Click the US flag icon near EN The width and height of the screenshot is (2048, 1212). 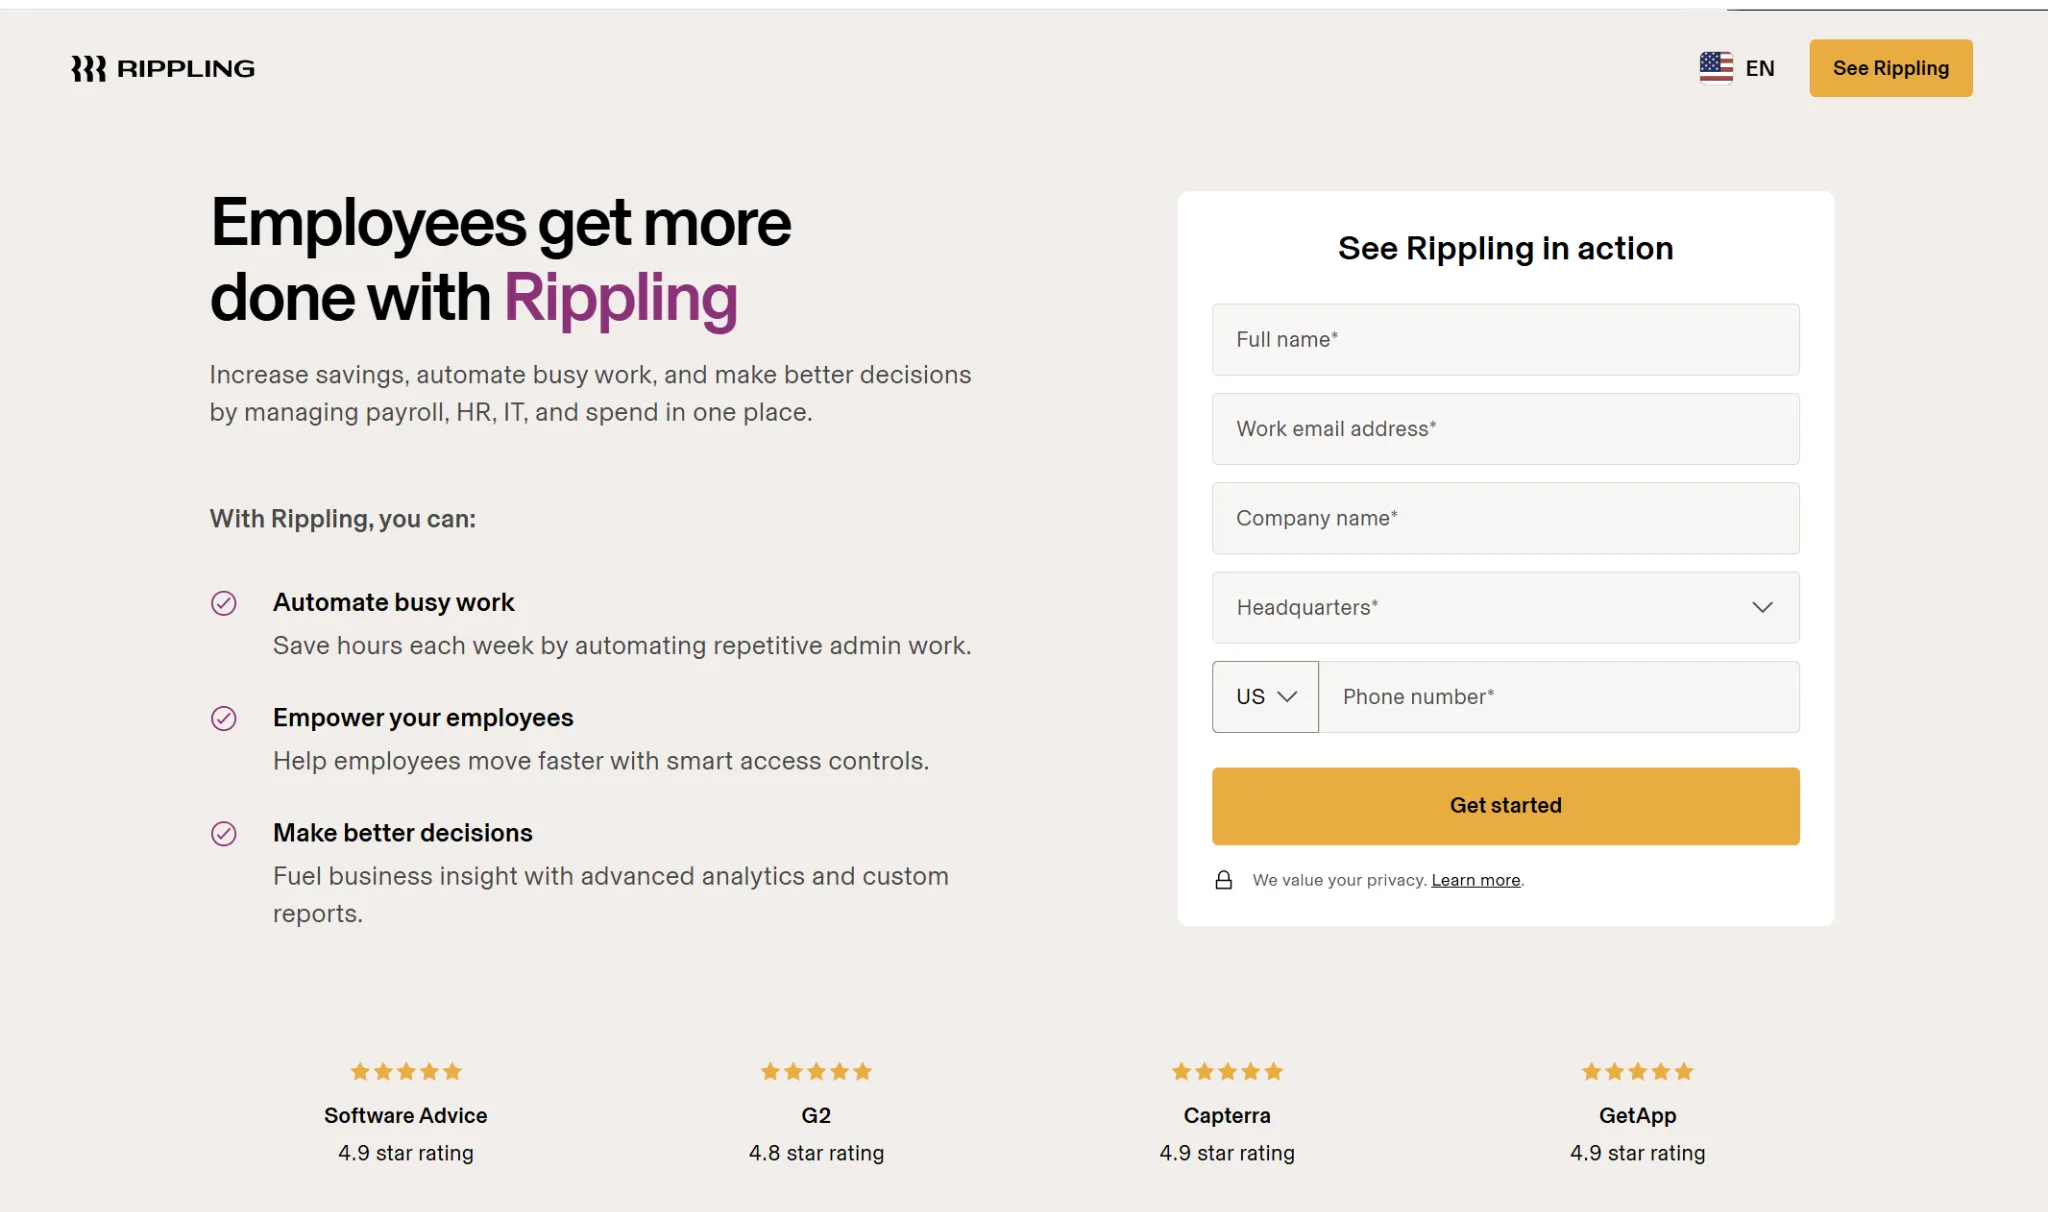pos(1716,67)
